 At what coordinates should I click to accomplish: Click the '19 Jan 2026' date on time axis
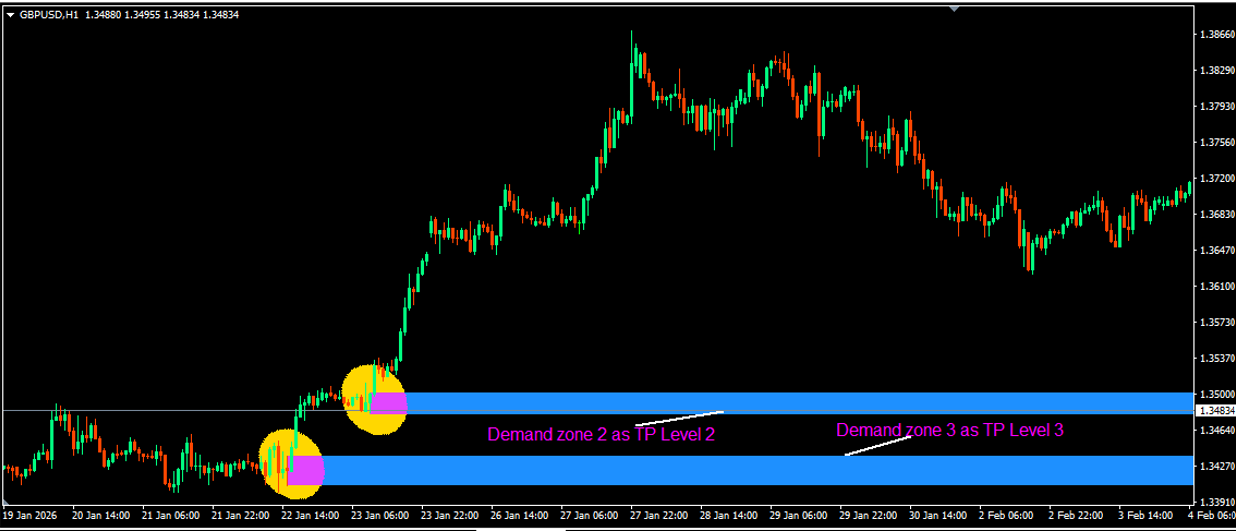click(x=32, y=516)
